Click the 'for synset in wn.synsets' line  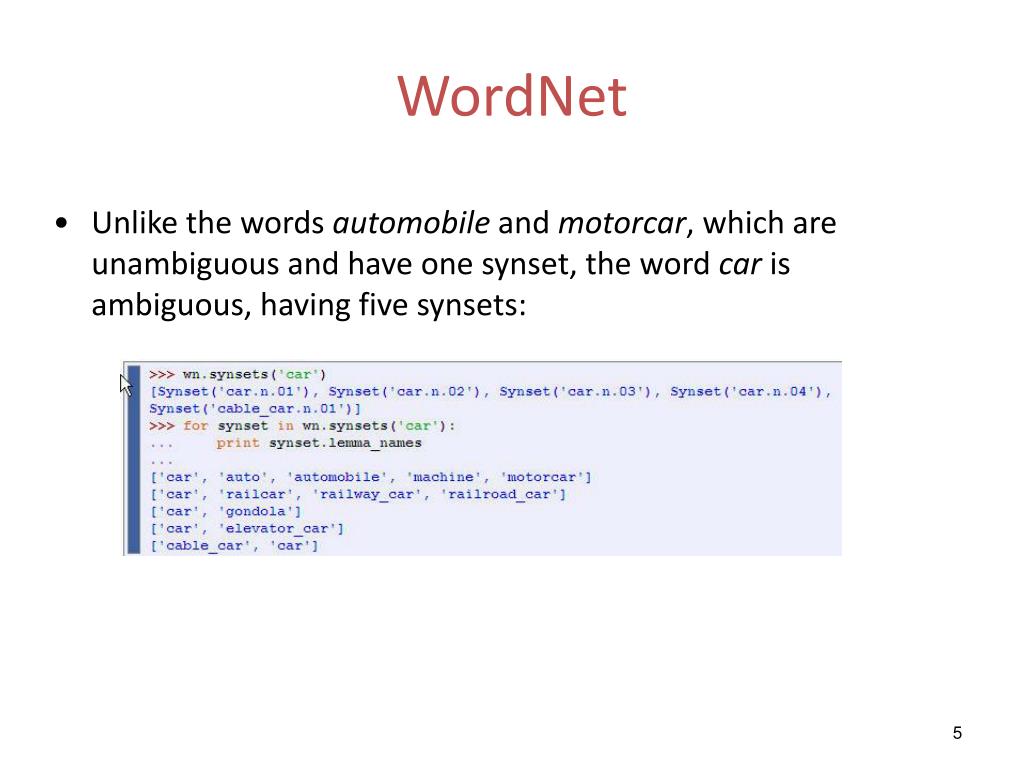pyautogui.click(x=302, y=426)
